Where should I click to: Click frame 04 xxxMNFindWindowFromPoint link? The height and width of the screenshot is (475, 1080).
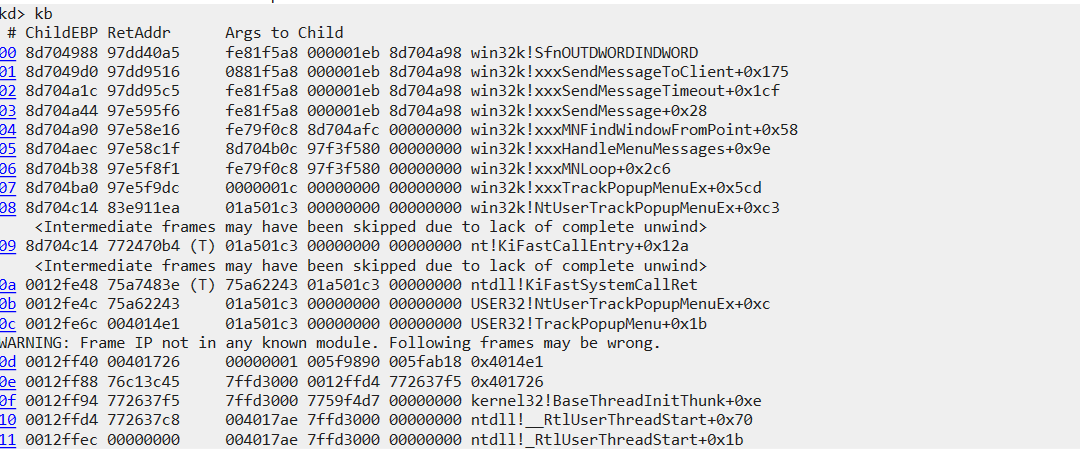click(x=8, y=130)
